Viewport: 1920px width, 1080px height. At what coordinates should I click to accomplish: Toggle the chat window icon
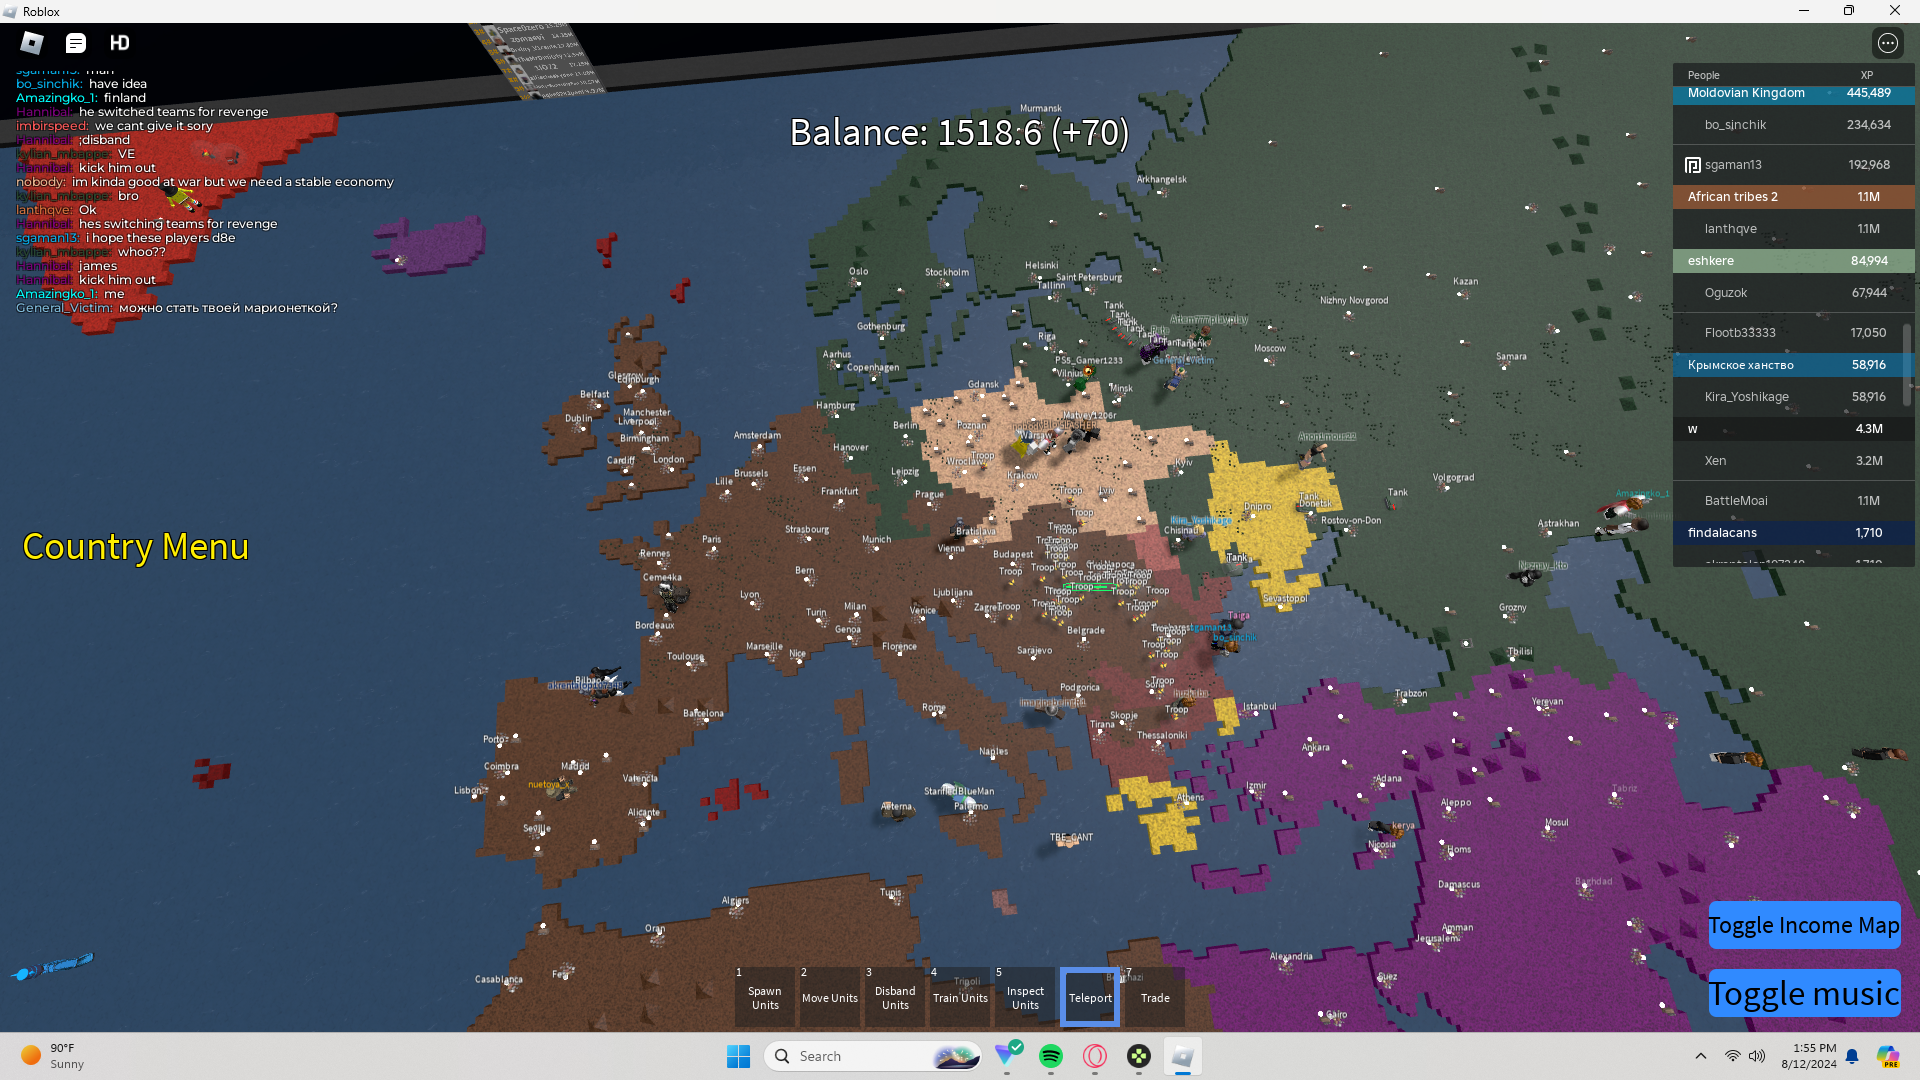(x=76, y=43)
